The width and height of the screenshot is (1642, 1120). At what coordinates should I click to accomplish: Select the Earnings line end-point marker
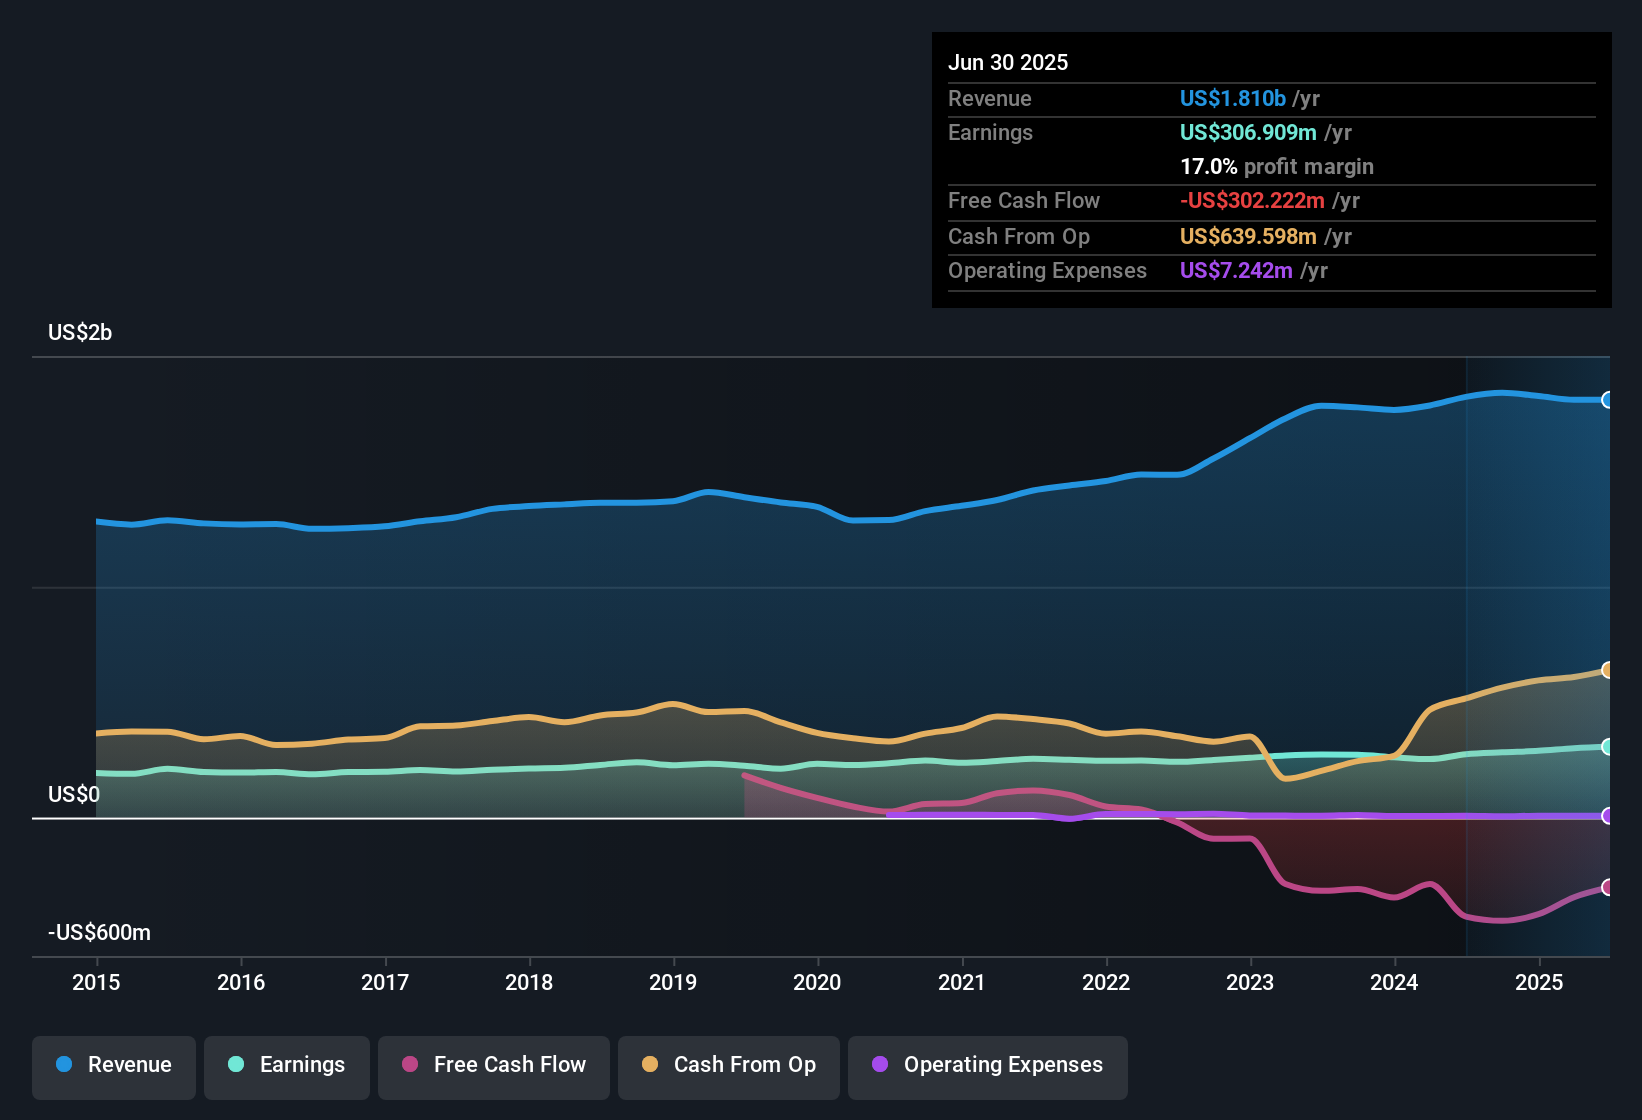click(x=1607, y=747)
